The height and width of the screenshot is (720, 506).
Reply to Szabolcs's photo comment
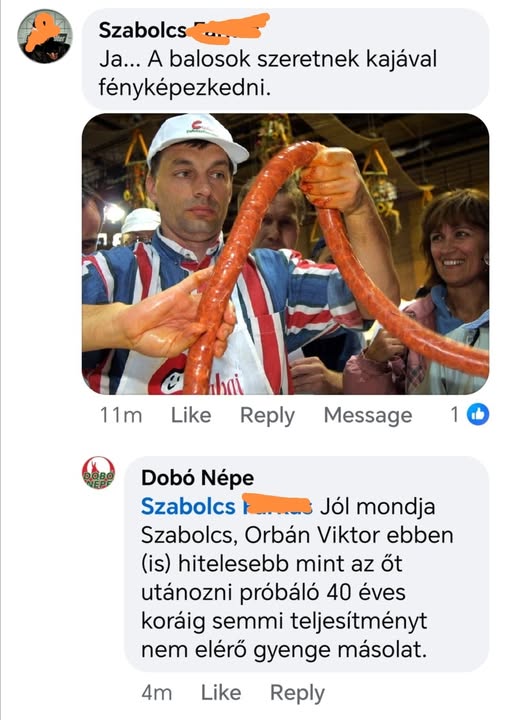pos(267,416)
